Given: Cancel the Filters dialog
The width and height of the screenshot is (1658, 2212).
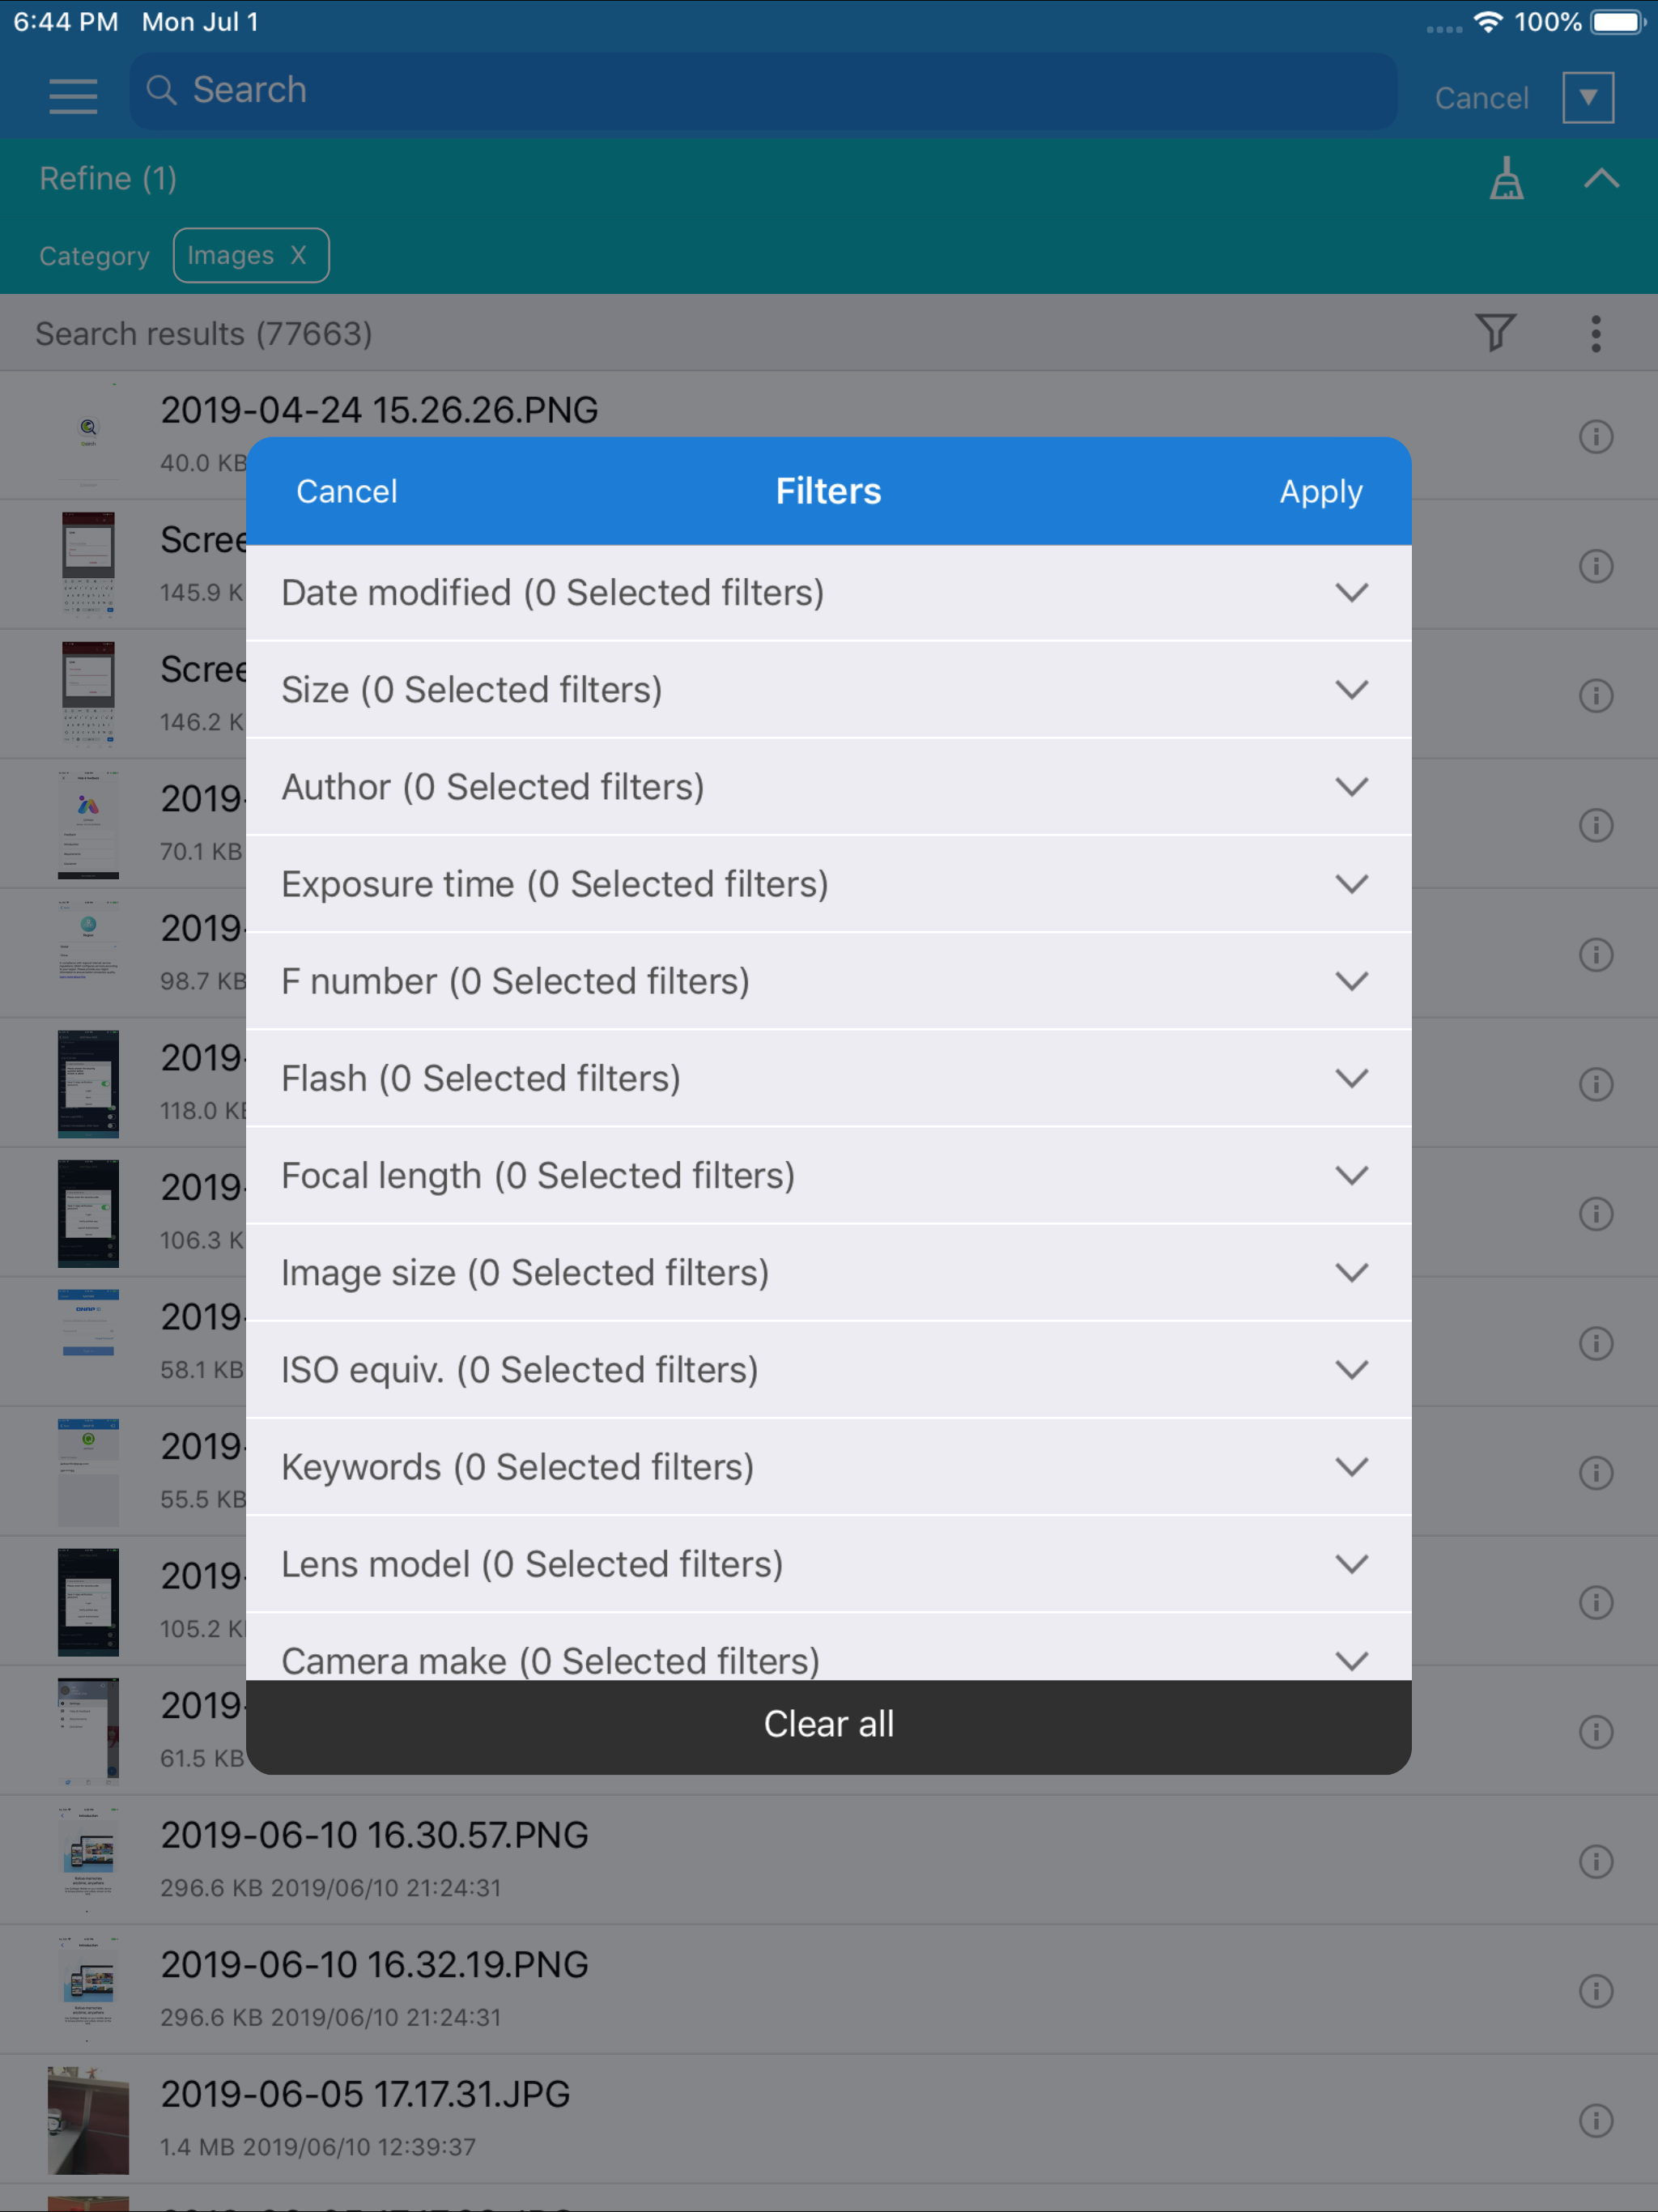Looking at the screenshot, I should (x=347, y=491).
